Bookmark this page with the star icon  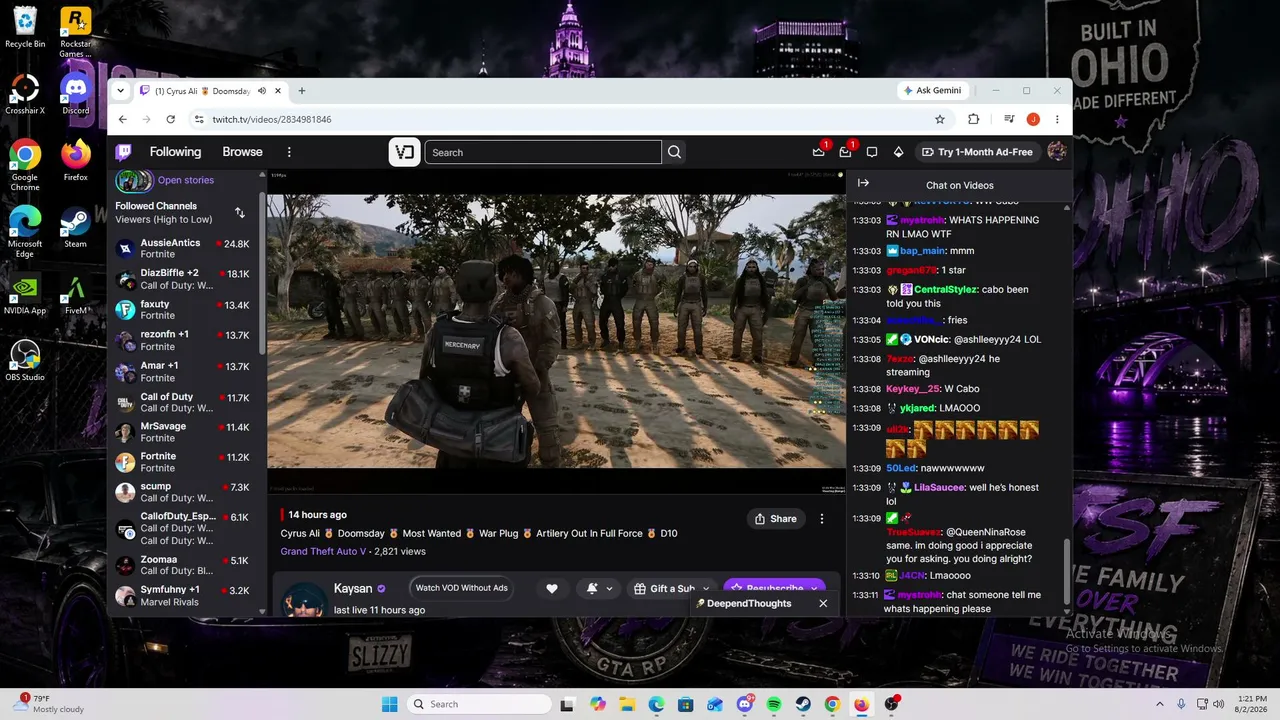[x=940, y=119]
